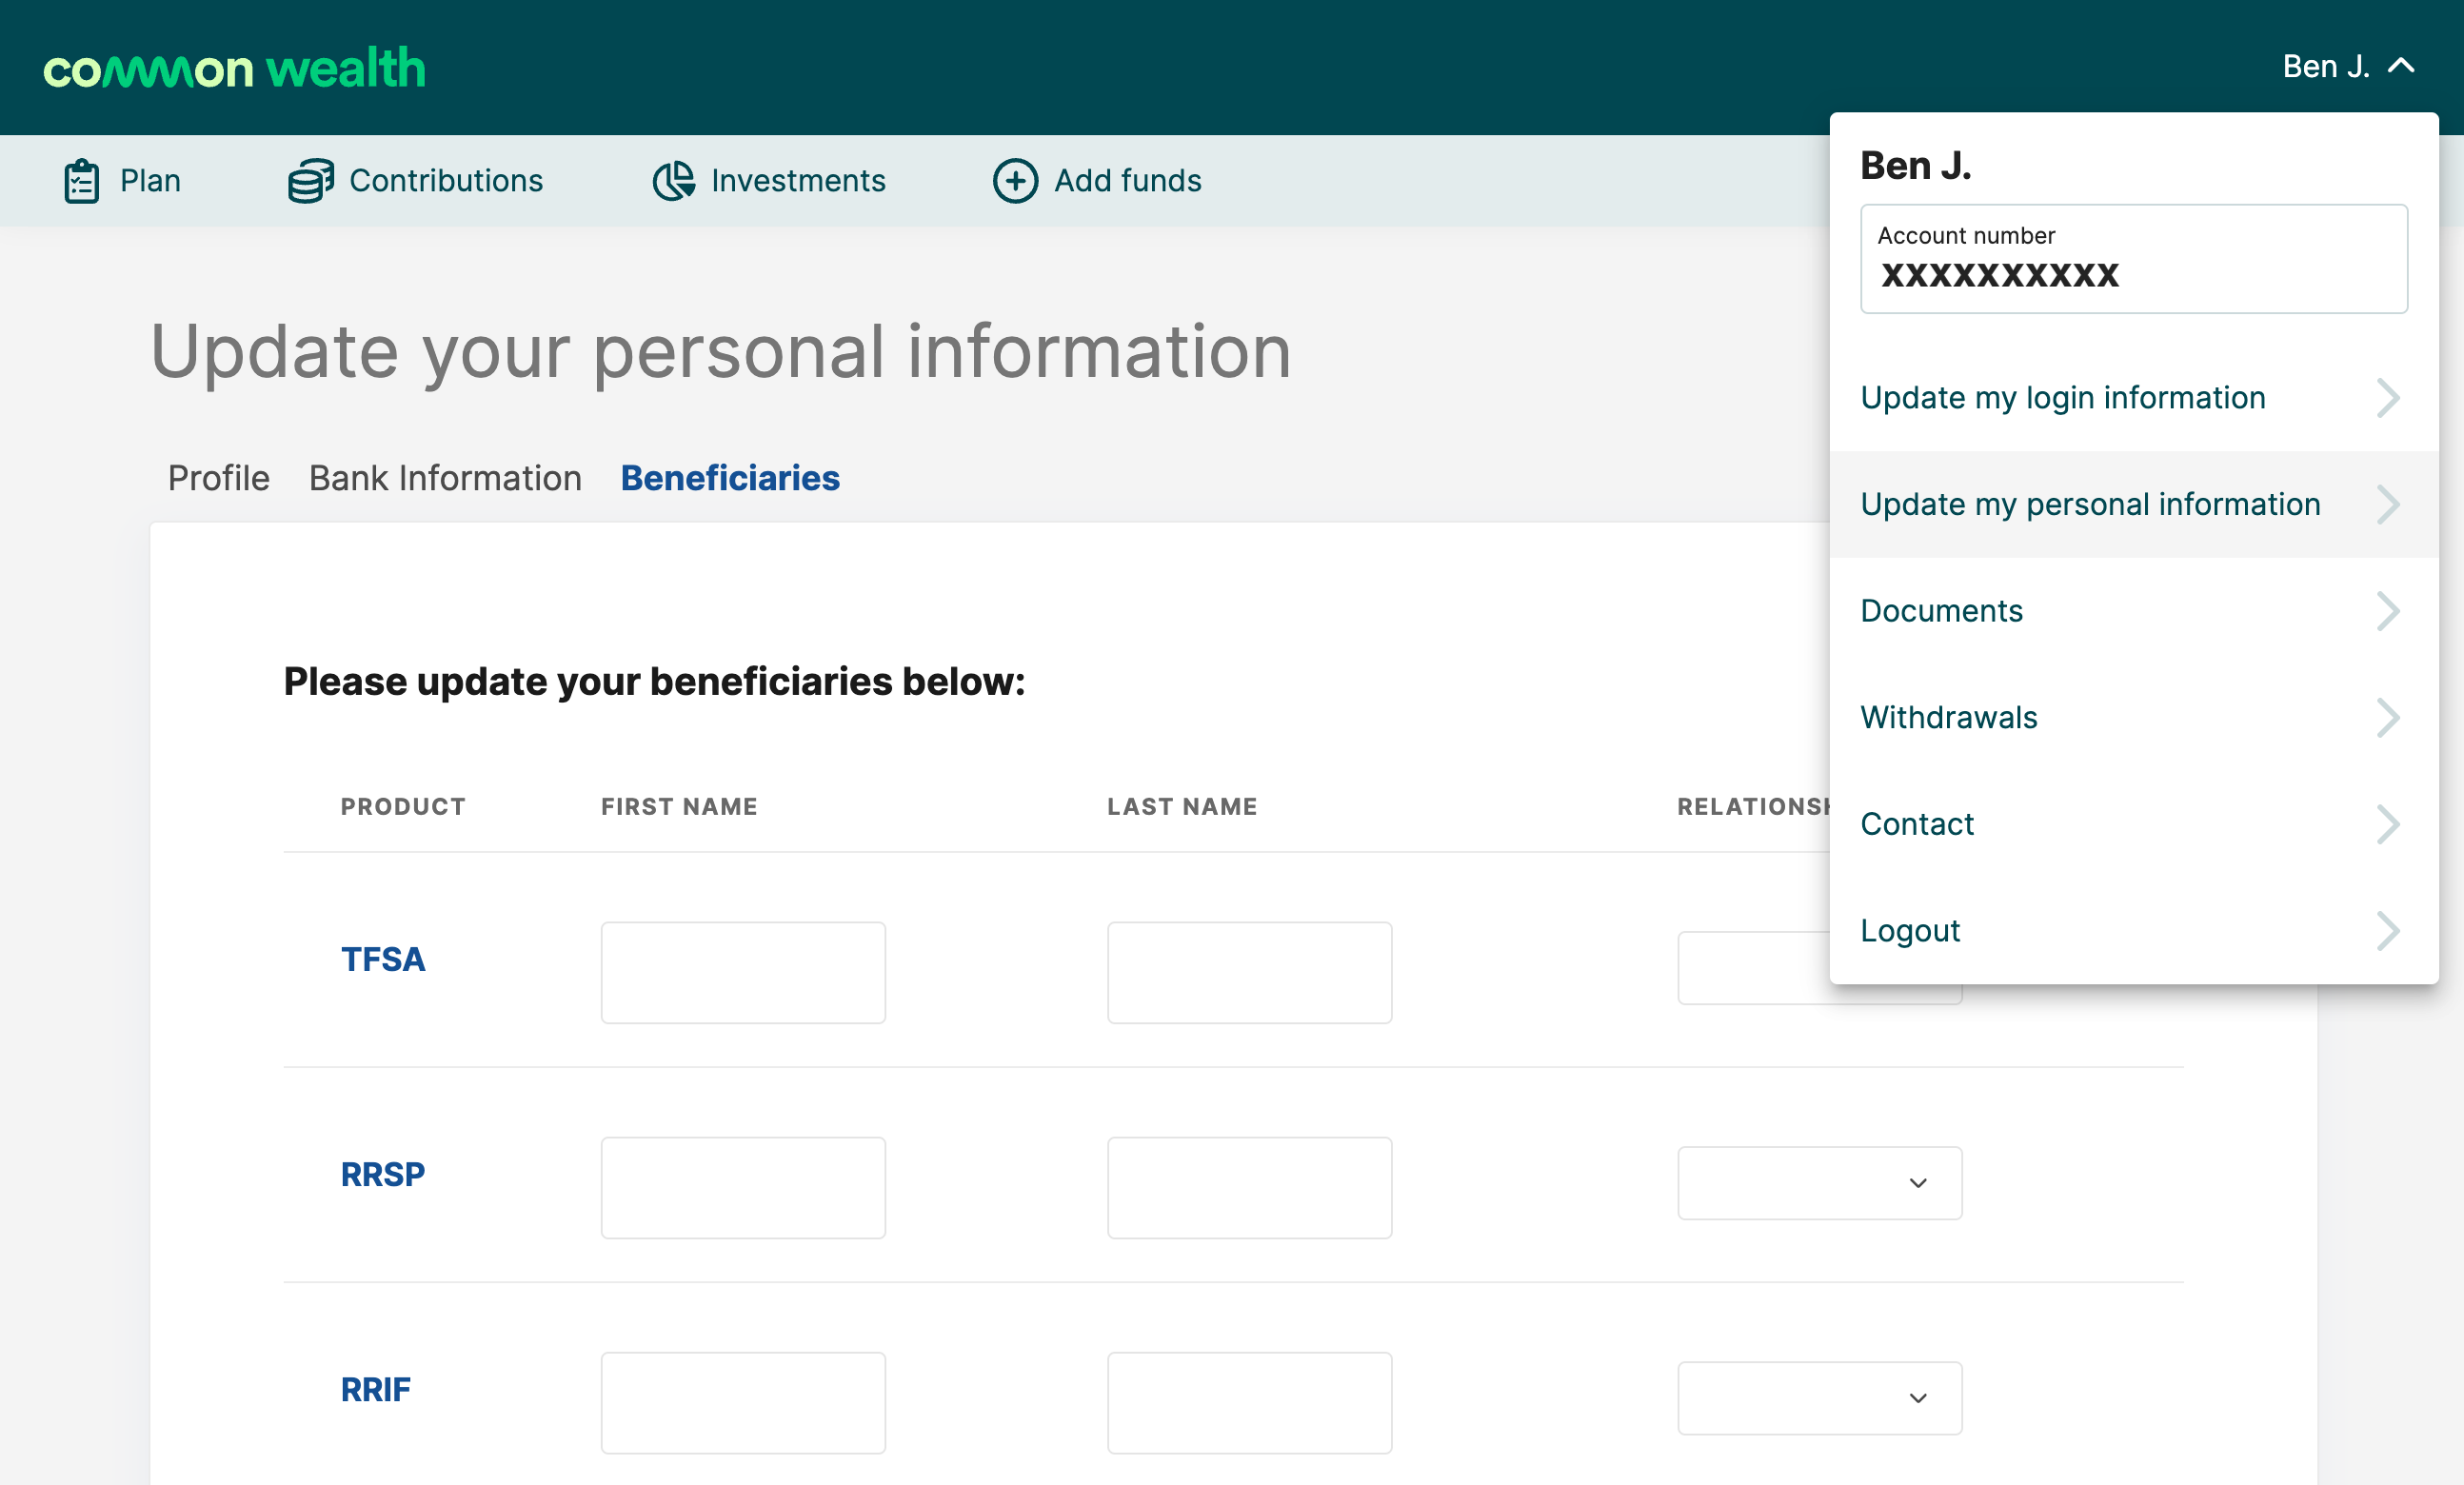Click the Investments pie chart icon
Image resolution: width=2464 pixels, height=1485 pixels.
click(x=674, y=181)
